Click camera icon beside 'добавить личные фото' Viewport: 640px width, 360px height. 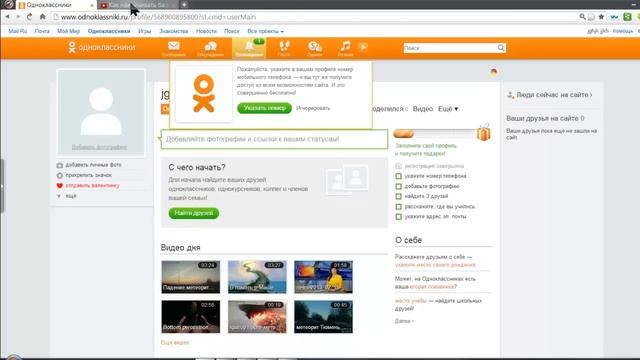60,165
